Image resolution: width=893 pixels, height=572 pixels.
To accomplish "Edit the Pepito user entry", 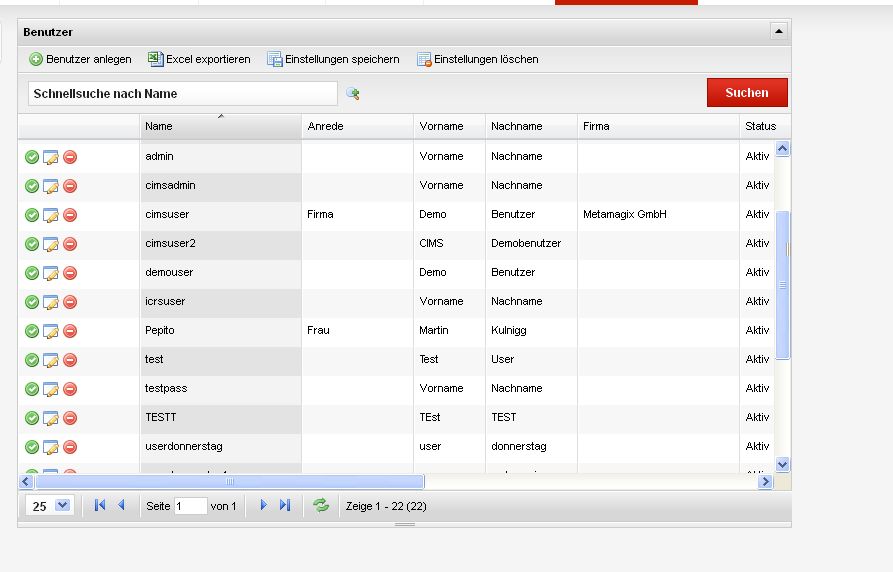I will pyautogui.click(x=51, y=331).
